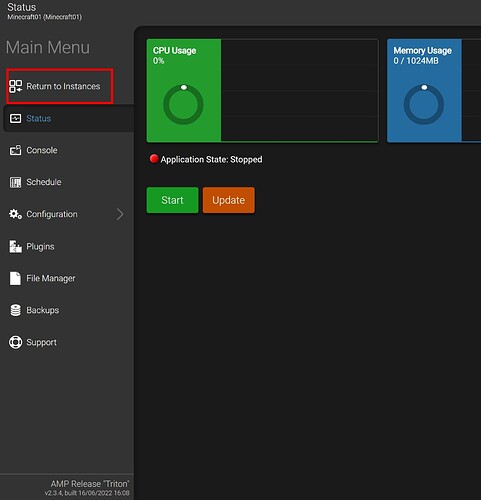Start the Minecraft server application
The height and width of the screenshot is (500, 481).
[172, 200]
